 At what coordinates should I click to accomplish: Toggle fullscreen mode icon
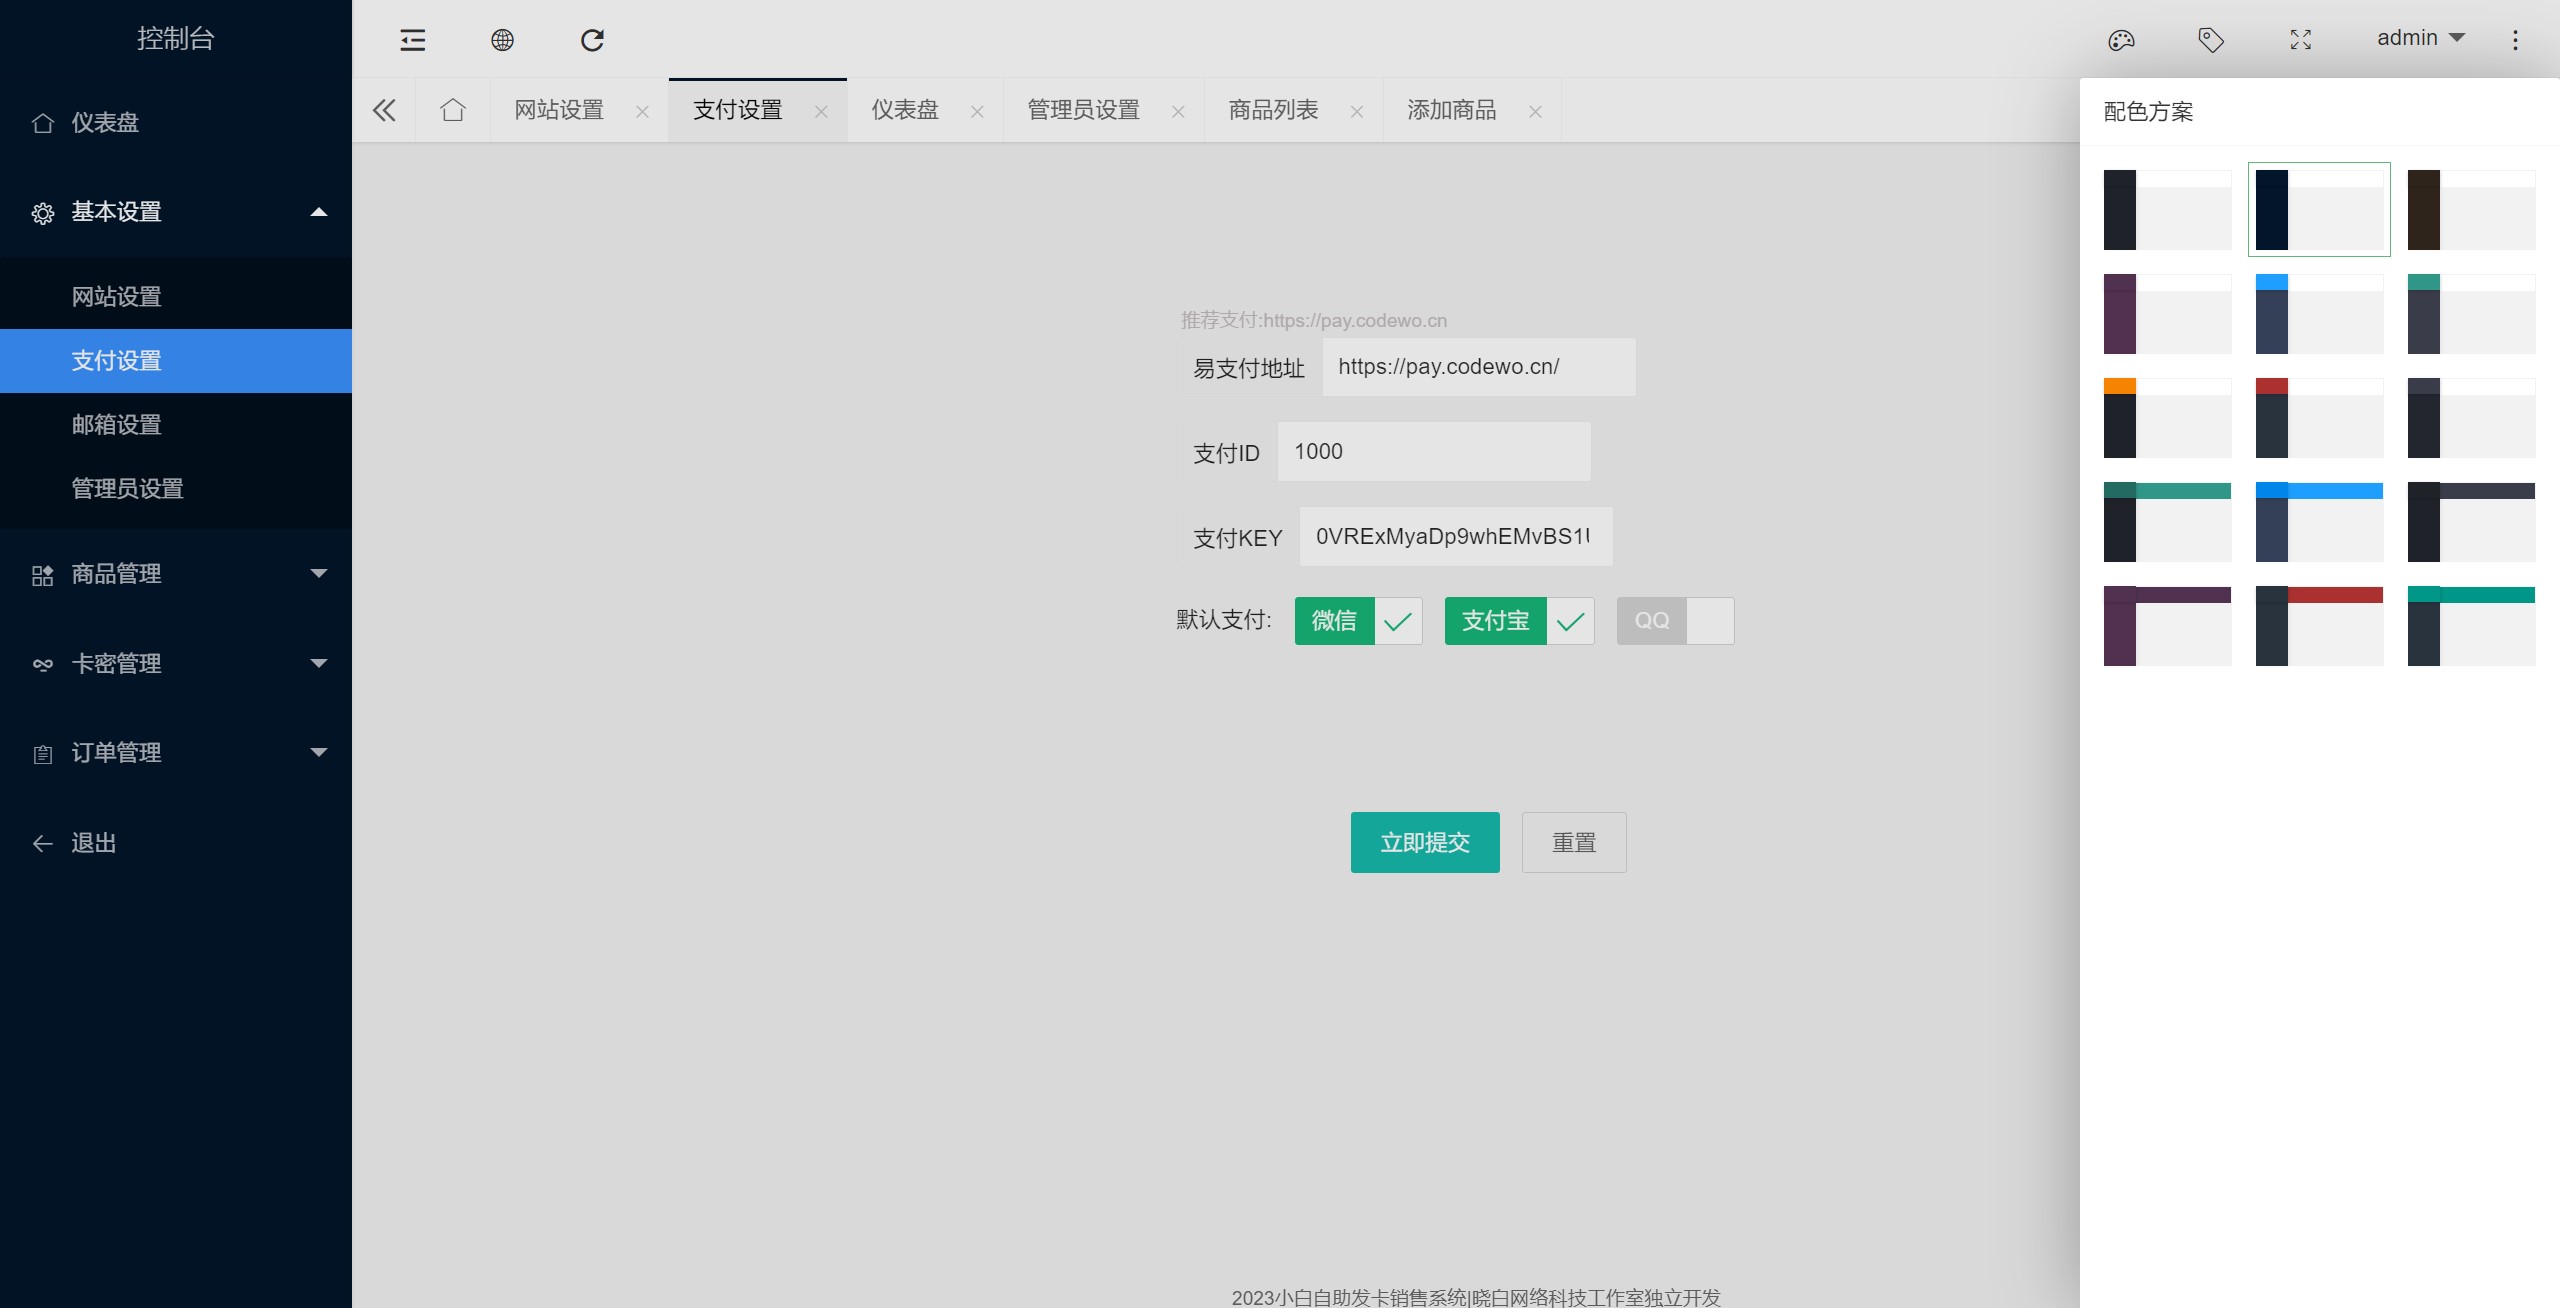(2301, 40)
